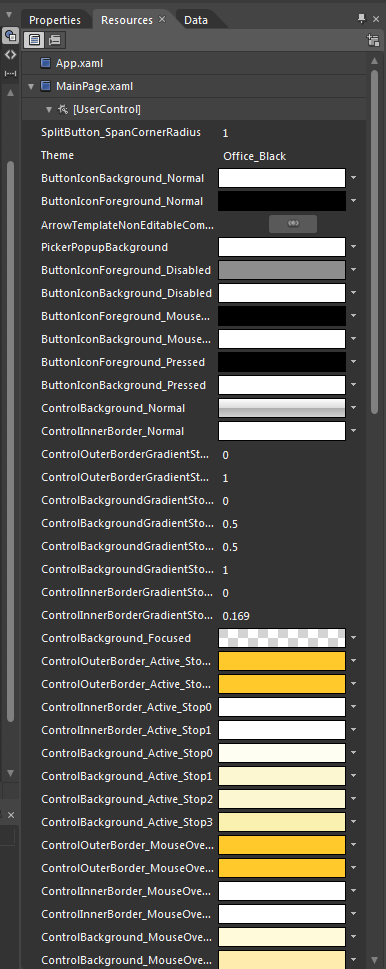Screen dimensions: 386x969
Task: Switch to the Properties tab
Action: (55, 20)
